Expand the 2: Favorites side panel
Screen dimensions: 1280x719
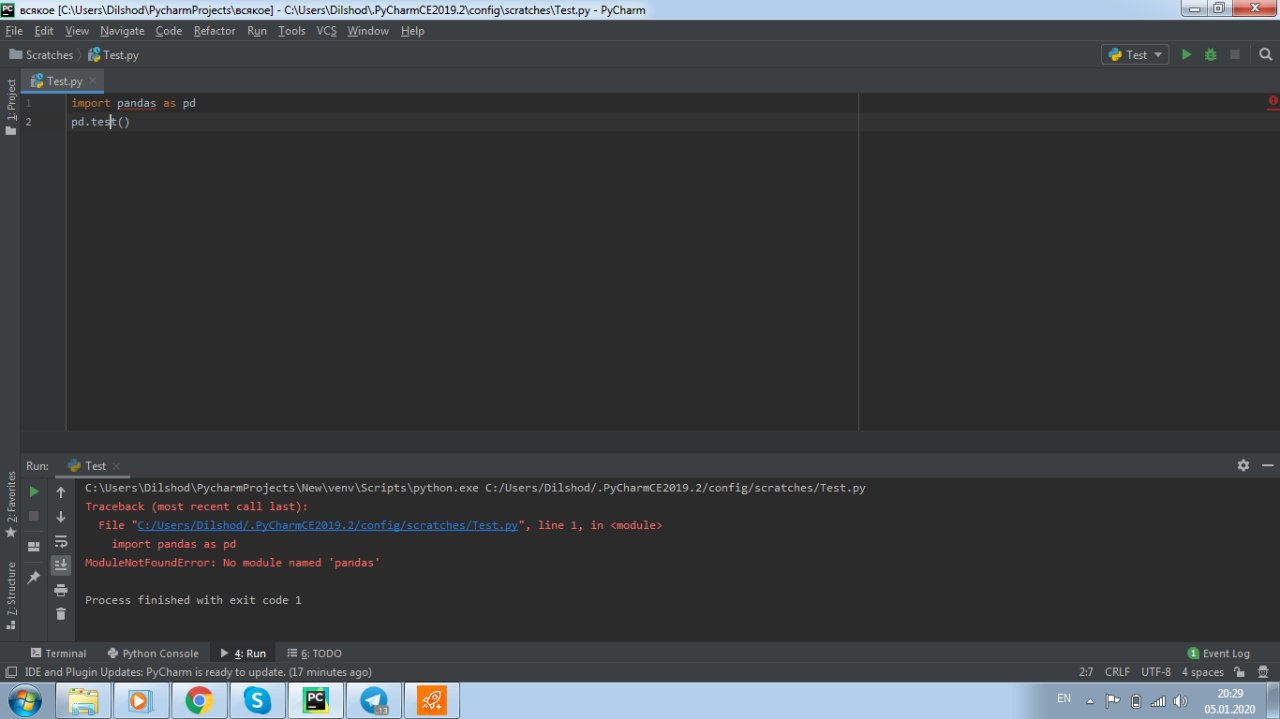pos(11,505)
